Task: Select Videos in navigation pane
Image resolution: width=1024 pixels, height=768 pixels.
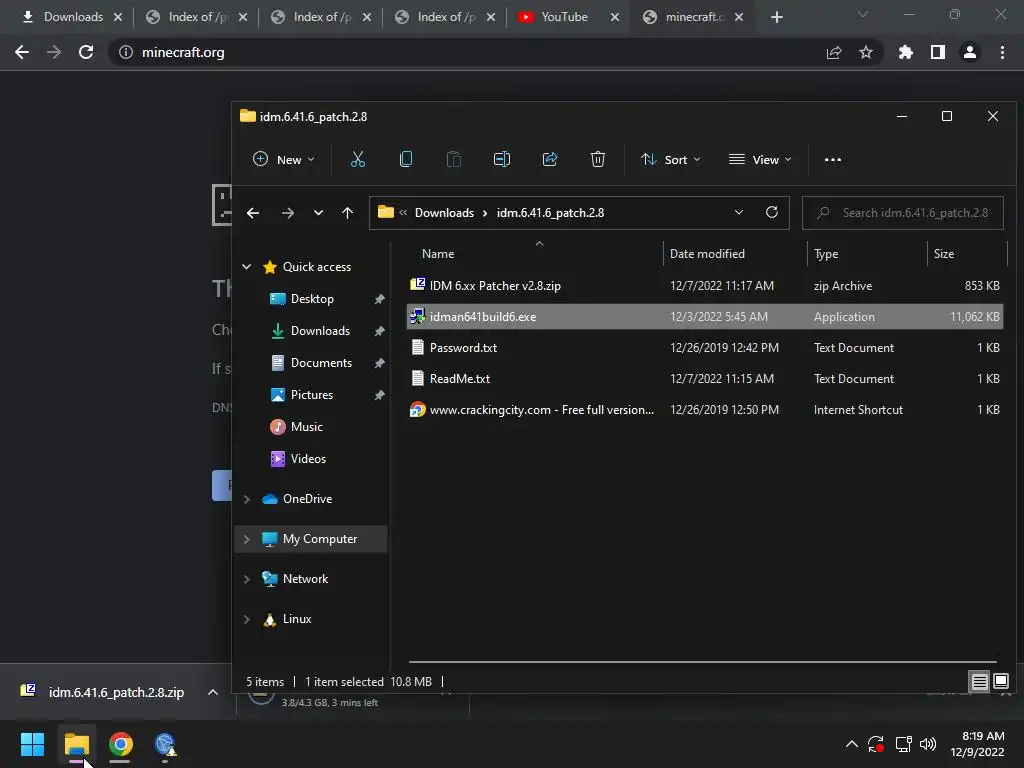Action: (308, 459)
